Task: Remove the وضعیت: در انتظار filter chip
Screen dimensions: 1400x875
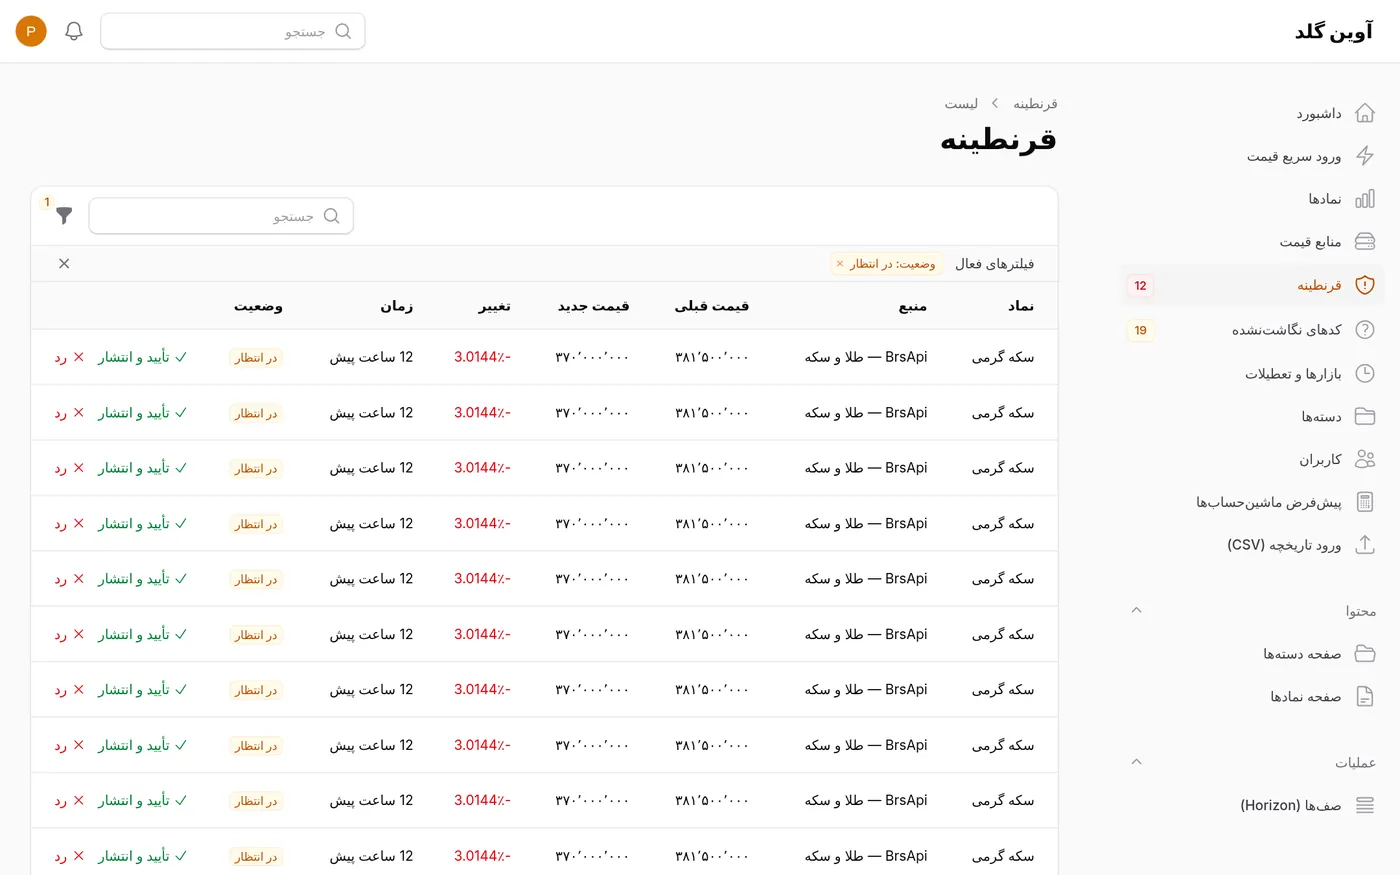Action: tap(840, 264)
